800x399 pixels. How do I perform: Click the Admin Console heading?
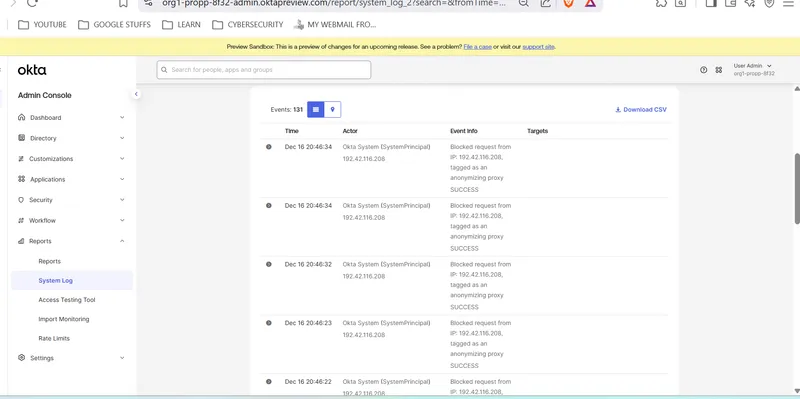(x=45, y=95)
